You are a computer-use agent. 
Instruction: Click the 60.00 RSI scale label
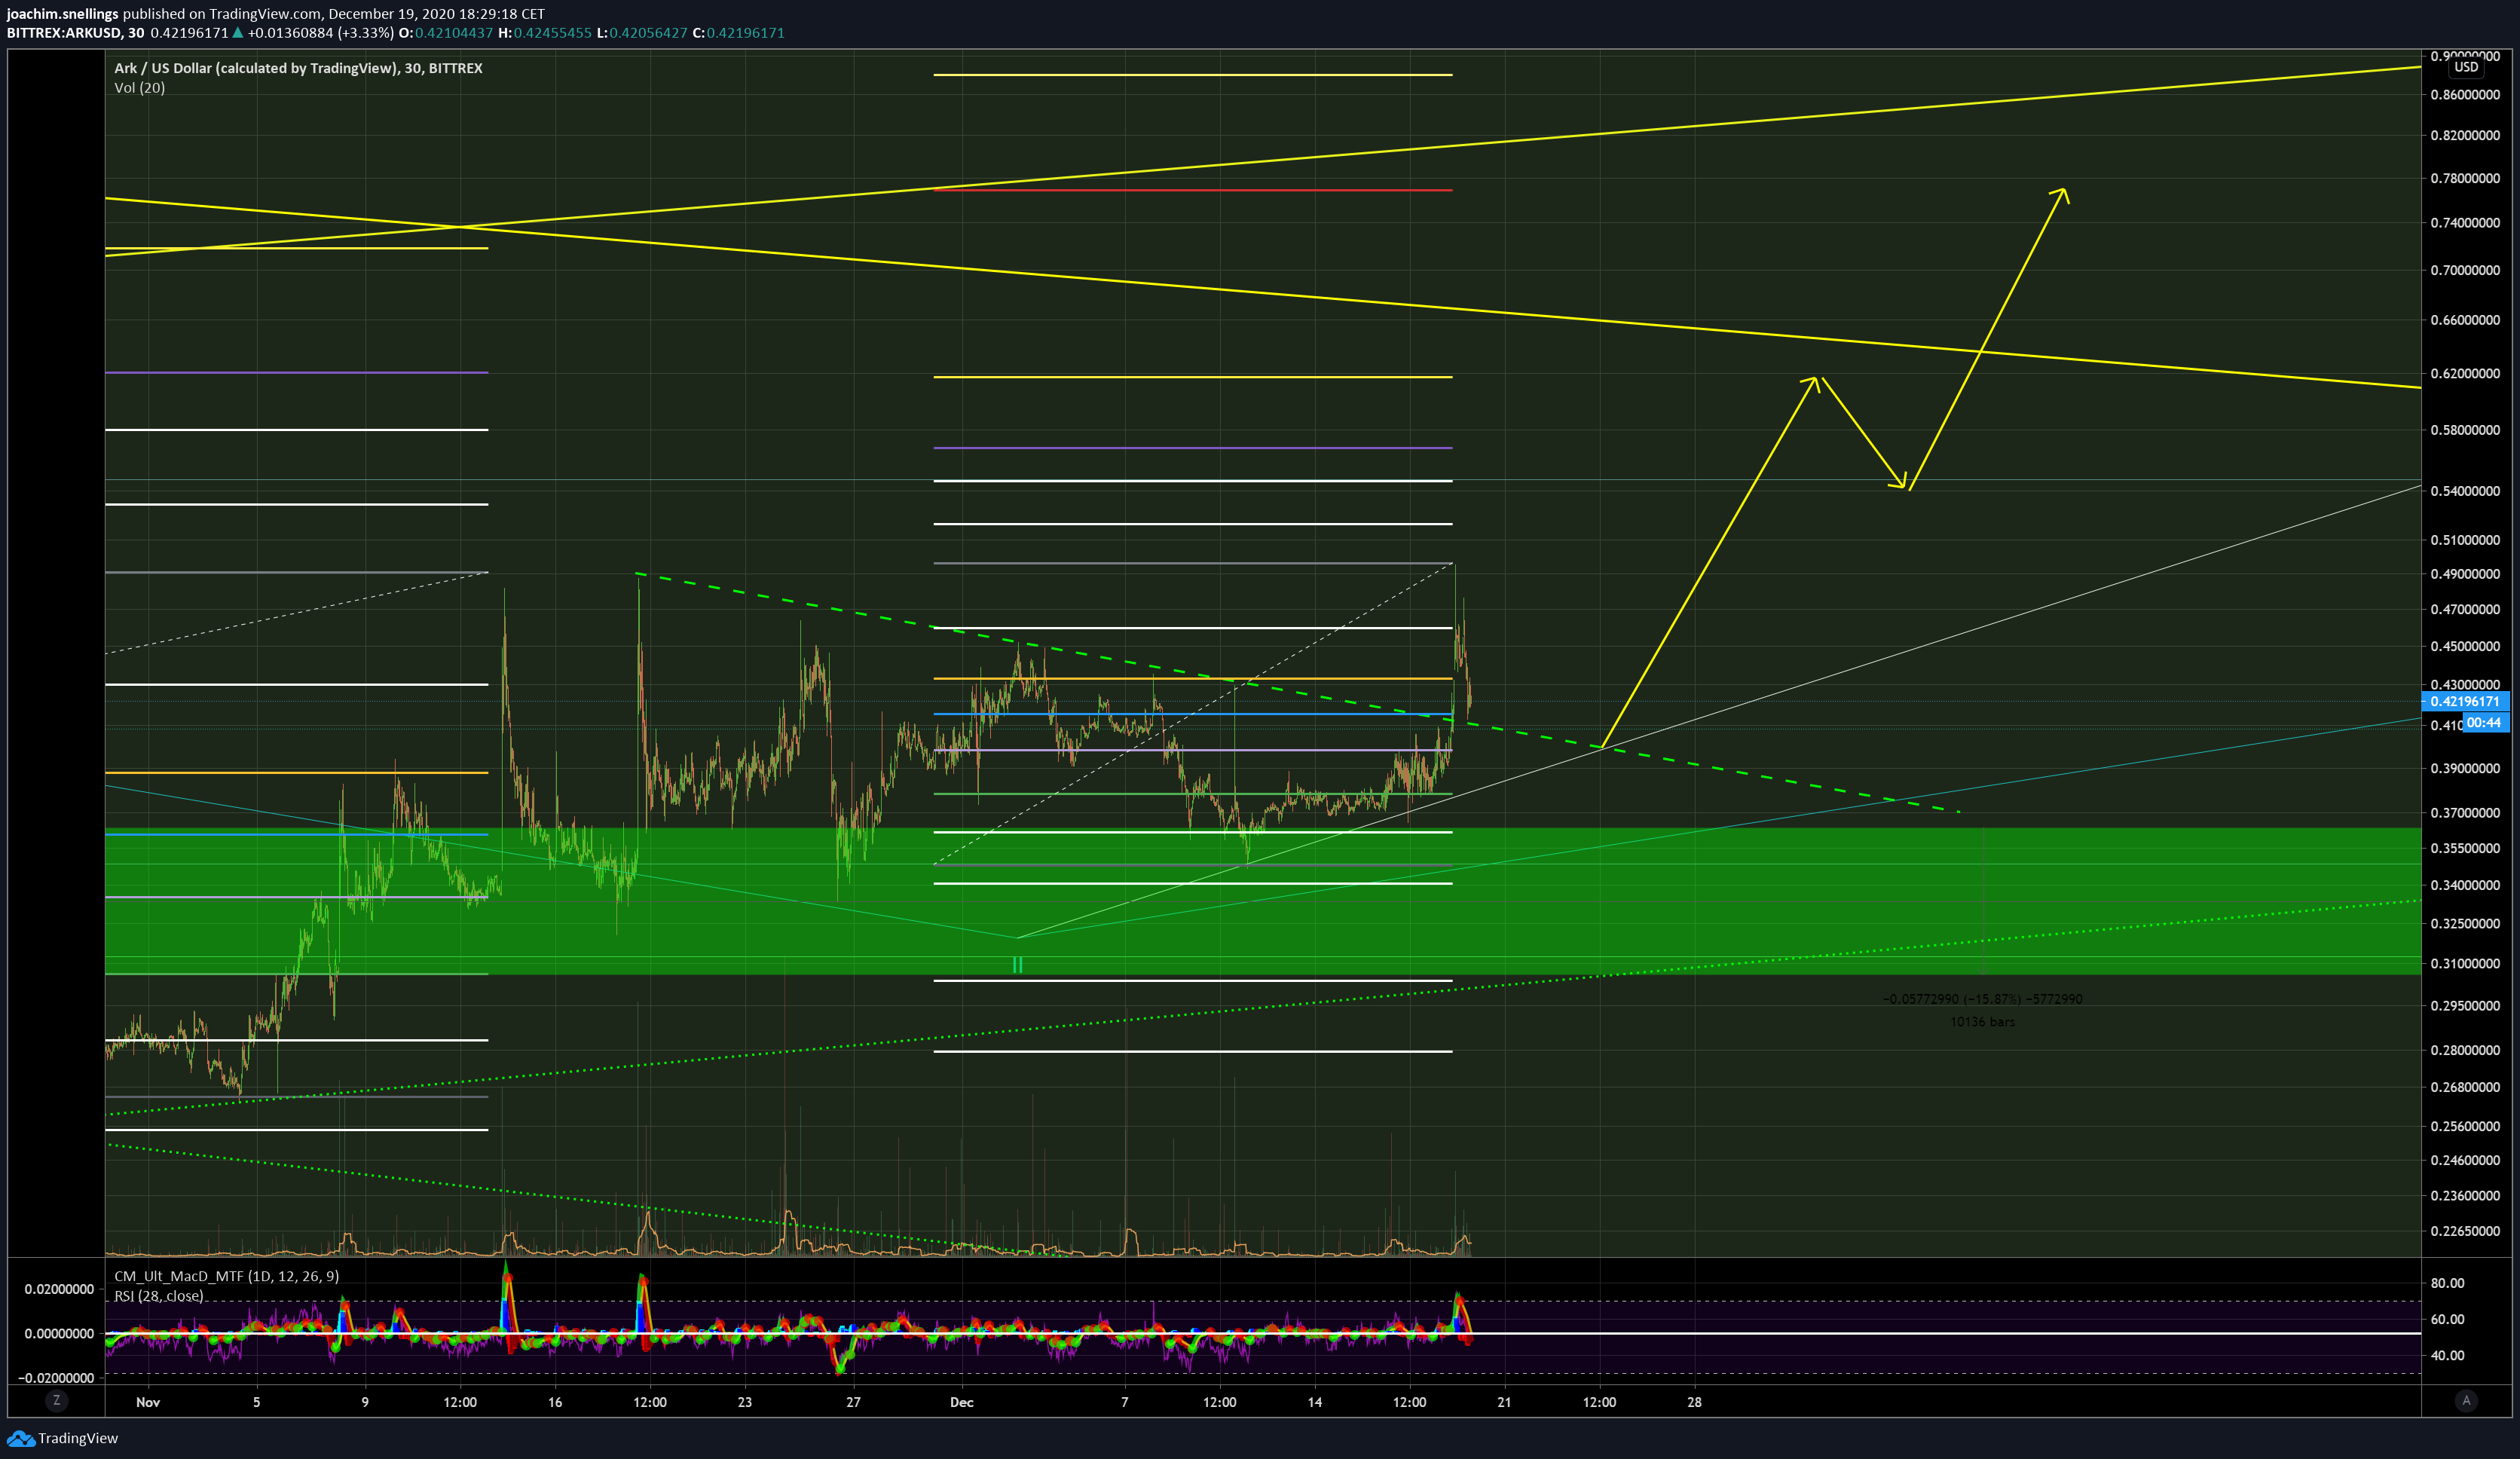point(2447,1319)
